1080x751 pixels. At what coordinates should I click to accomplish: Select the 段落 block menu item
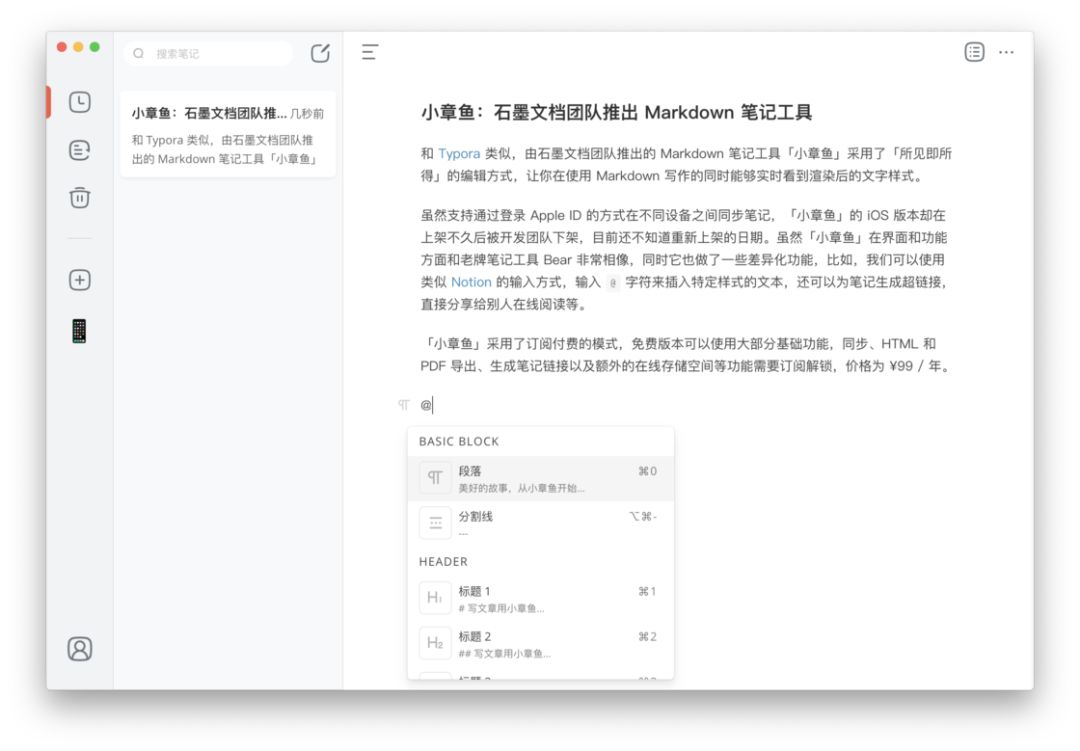point(541,478)
